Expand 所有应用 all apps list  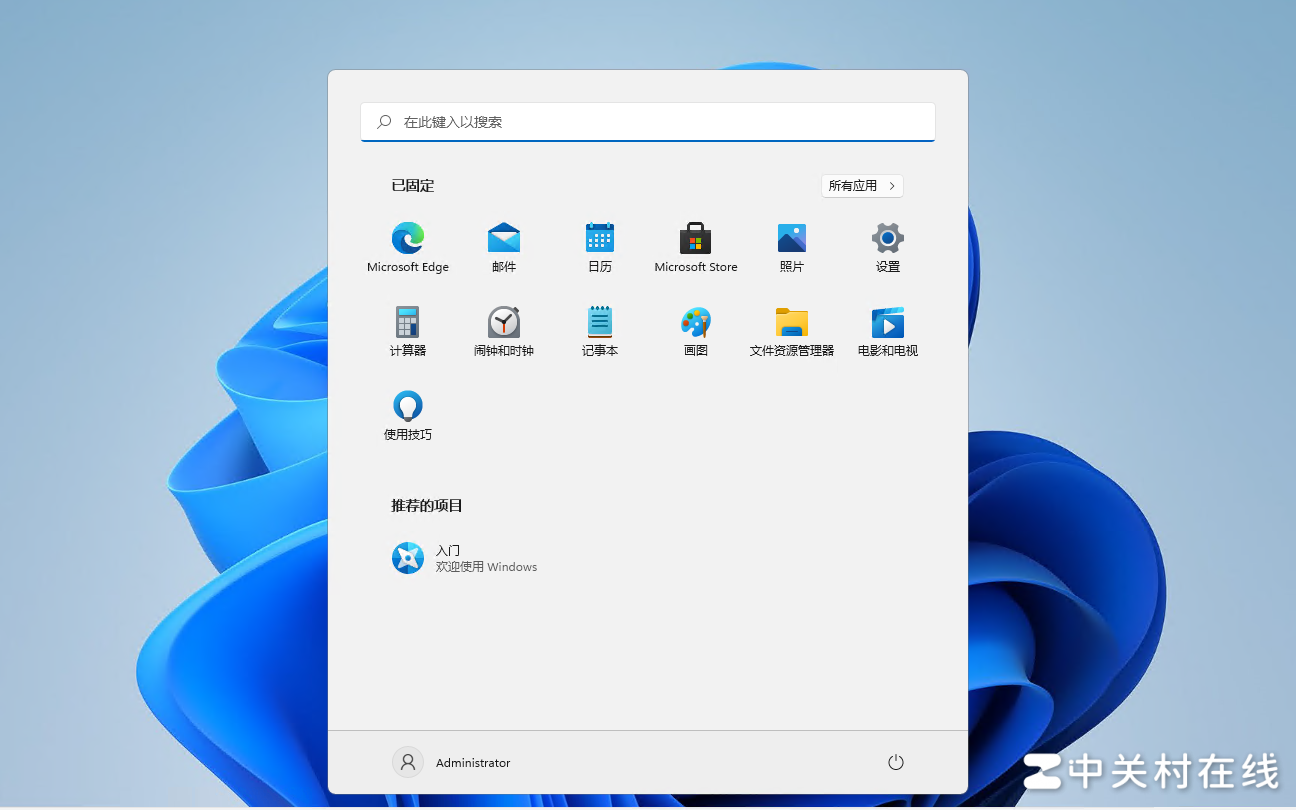point(862,186)
